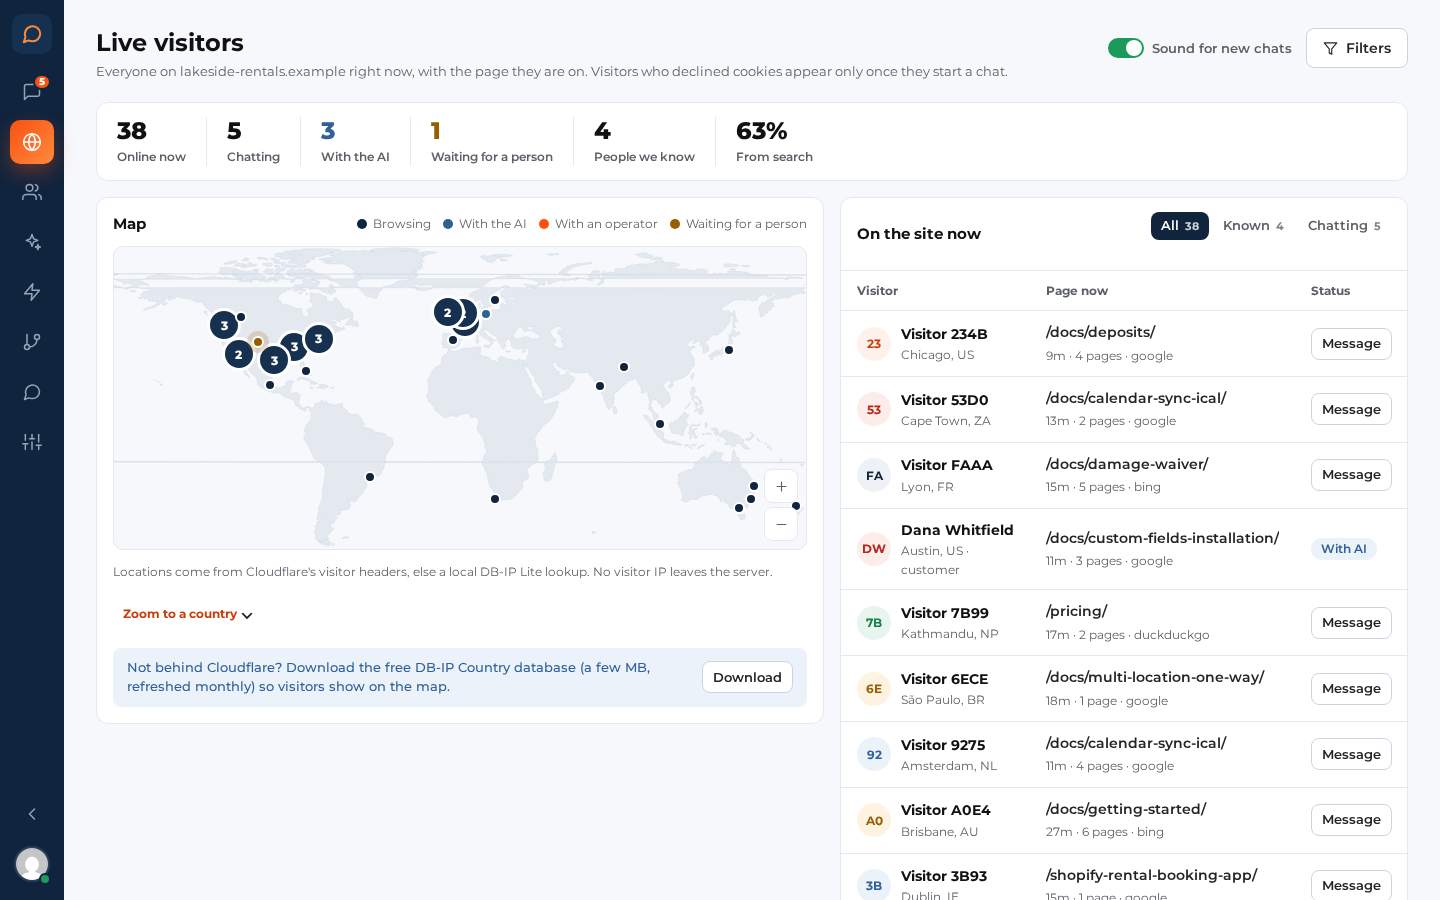Screen dimensions: 1440x900
Task: Expand Zoom to a country
Action: click(188, 614)
